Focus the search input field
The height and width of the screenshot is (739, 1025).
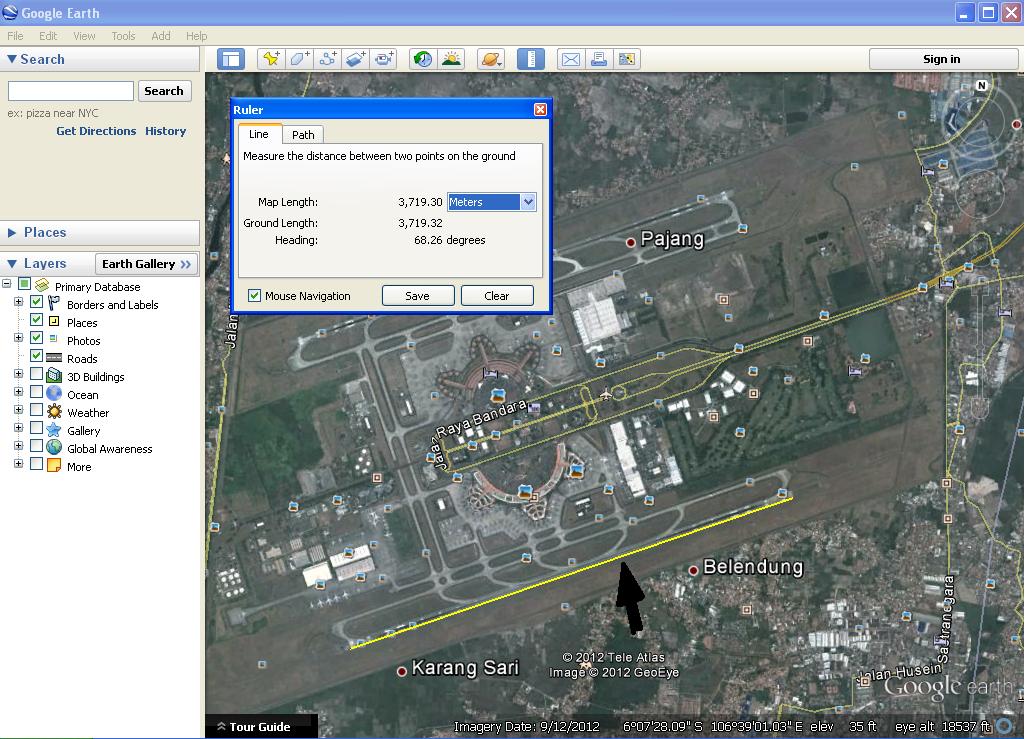pyautogui.click(x=71, y=91)
